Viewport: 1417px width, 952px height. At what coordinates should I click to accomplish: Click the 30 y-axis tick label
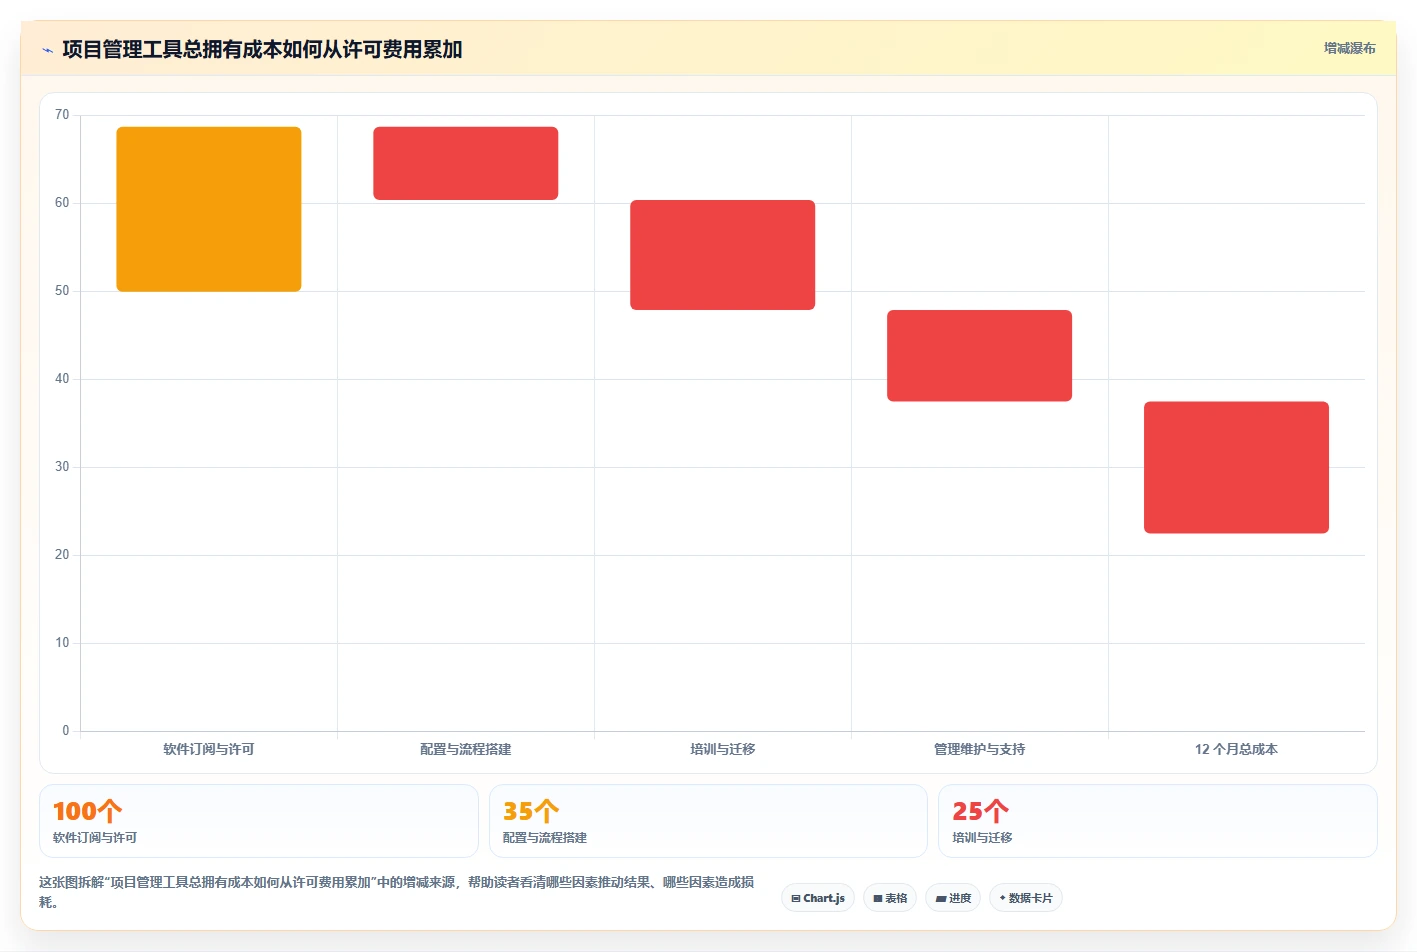point(62,467)
